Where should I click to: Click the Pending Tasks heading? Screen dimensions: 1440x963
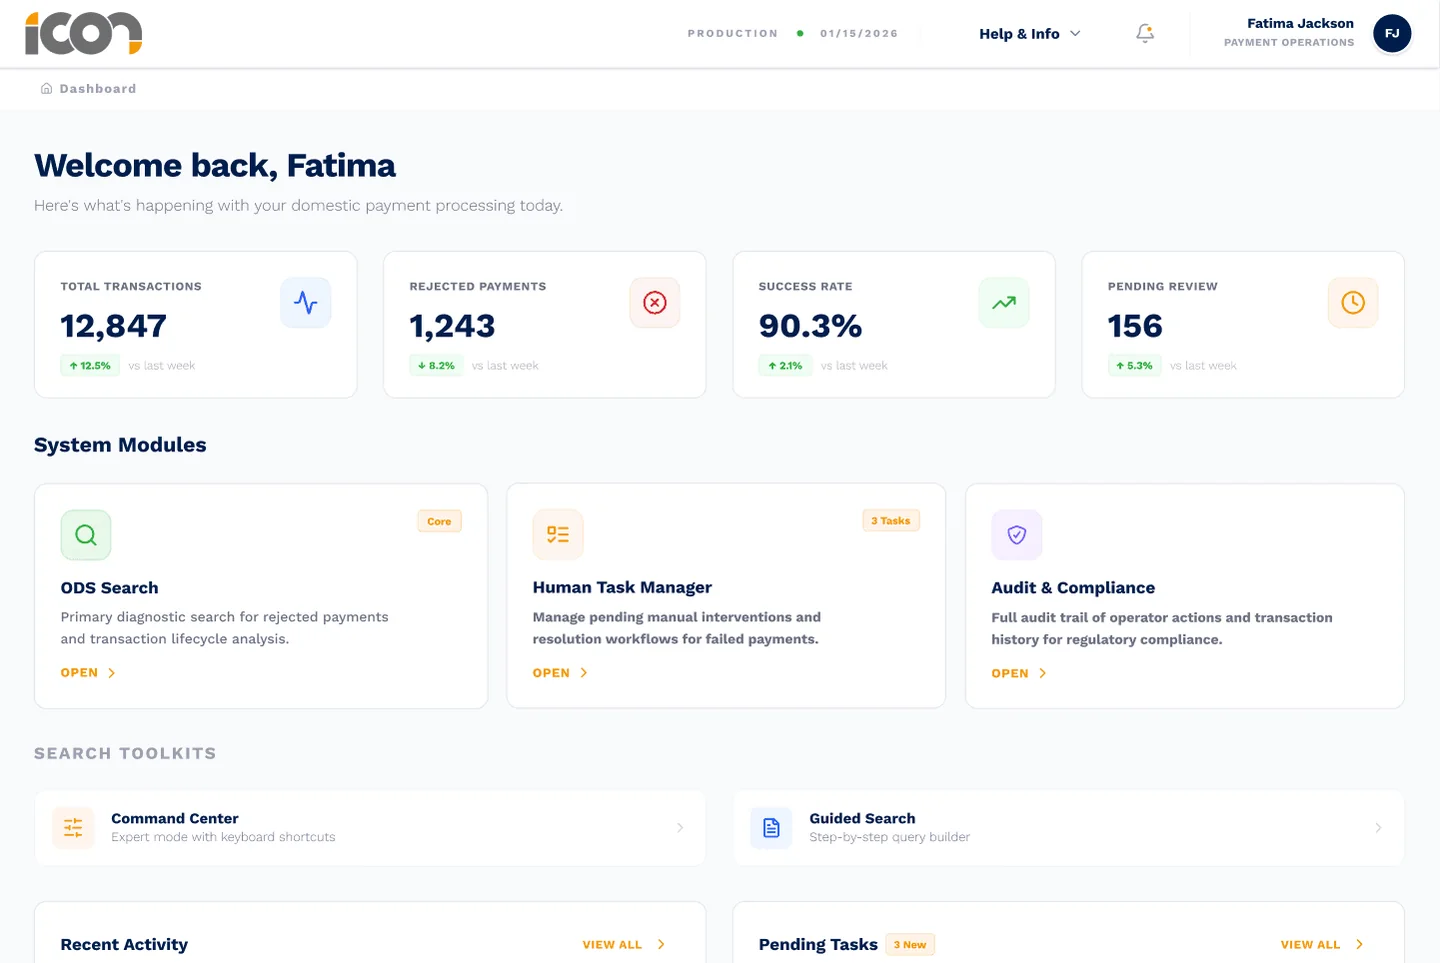tap(818, 944)
